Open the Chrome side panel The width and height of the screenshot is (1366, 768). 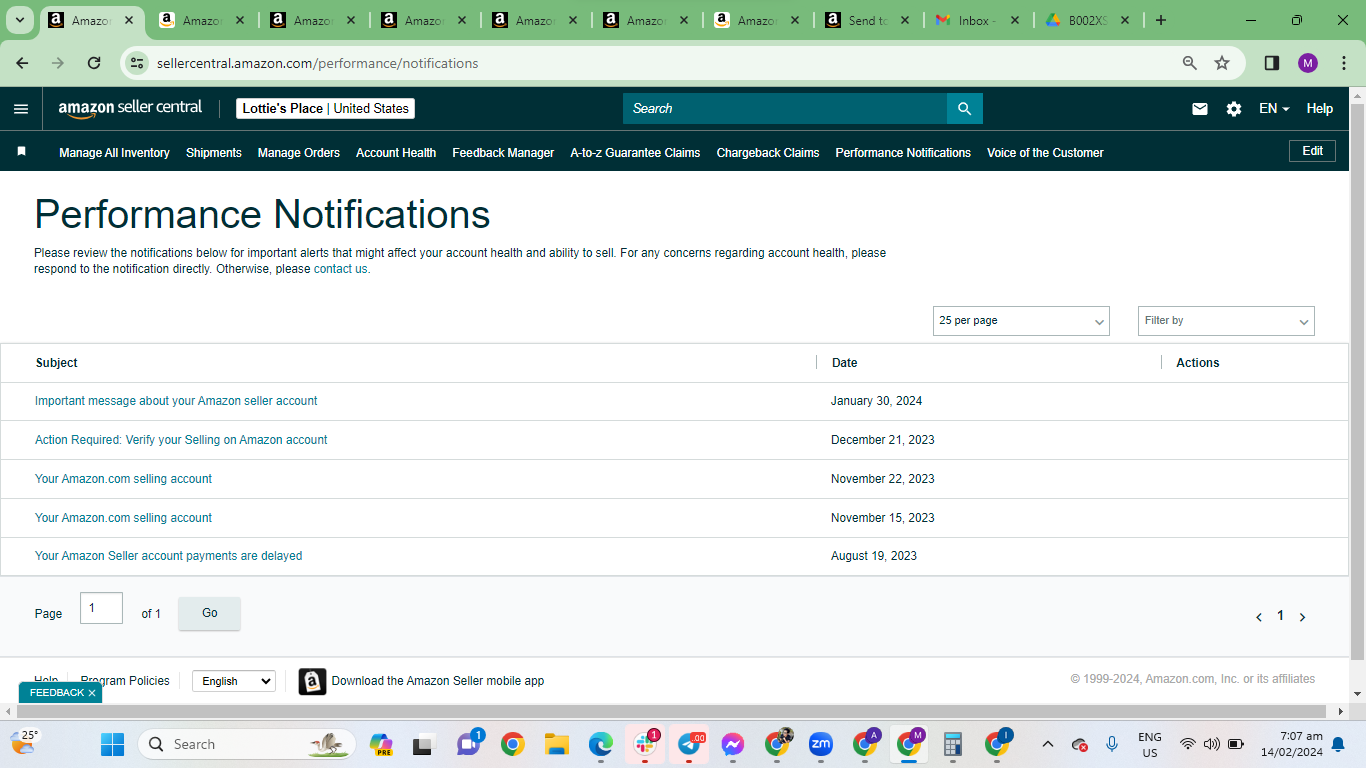click(1272, 63)
